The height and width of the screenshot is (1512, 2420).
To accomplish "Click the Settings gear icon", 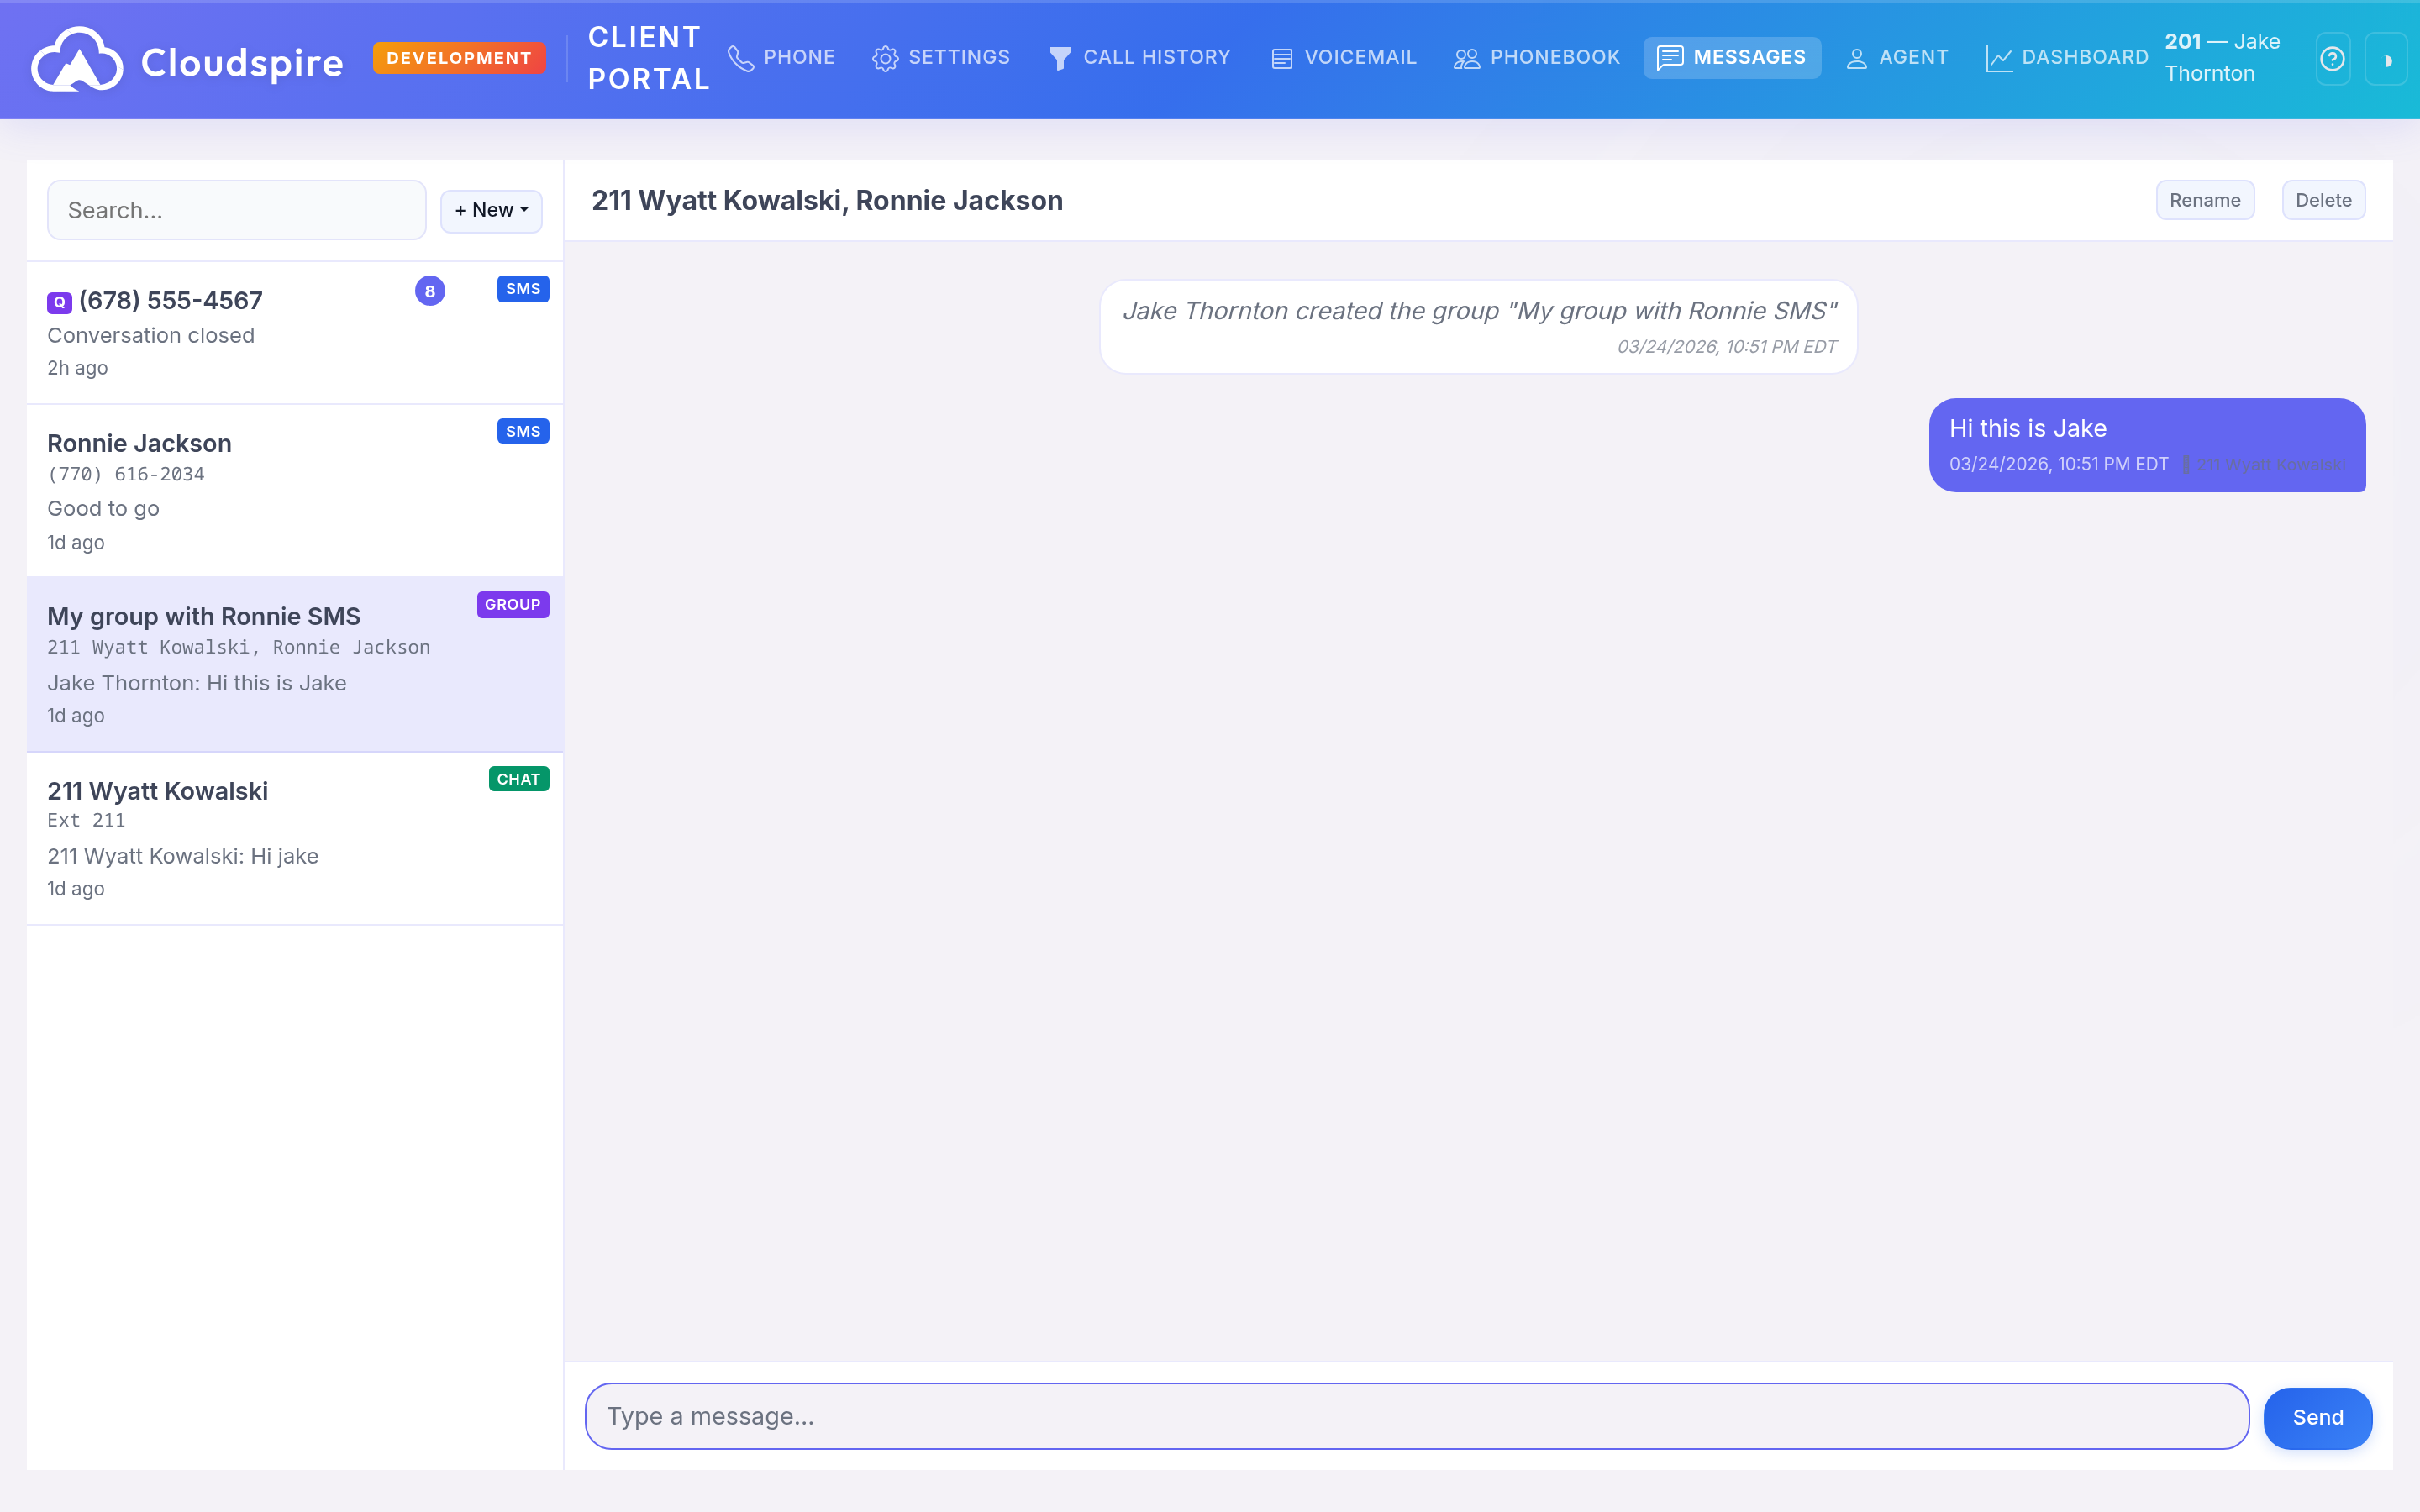I will 886,58.
